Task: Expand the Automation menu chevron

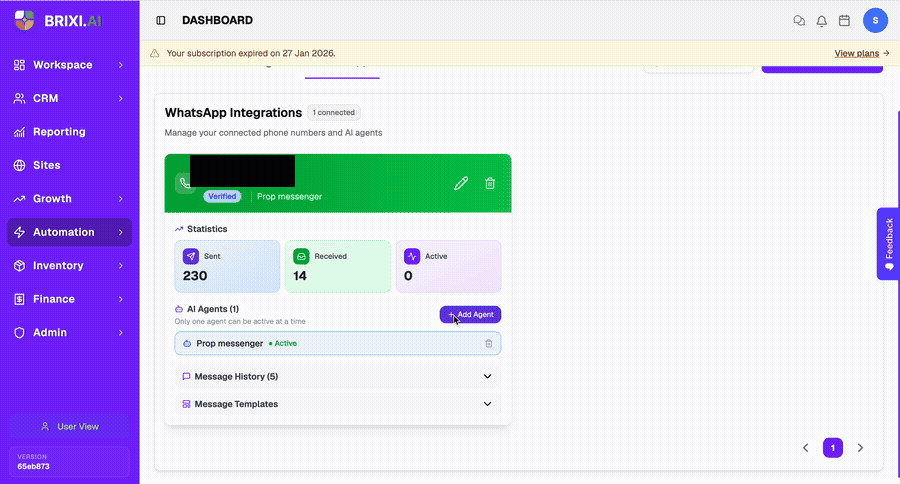Action: 121,232
